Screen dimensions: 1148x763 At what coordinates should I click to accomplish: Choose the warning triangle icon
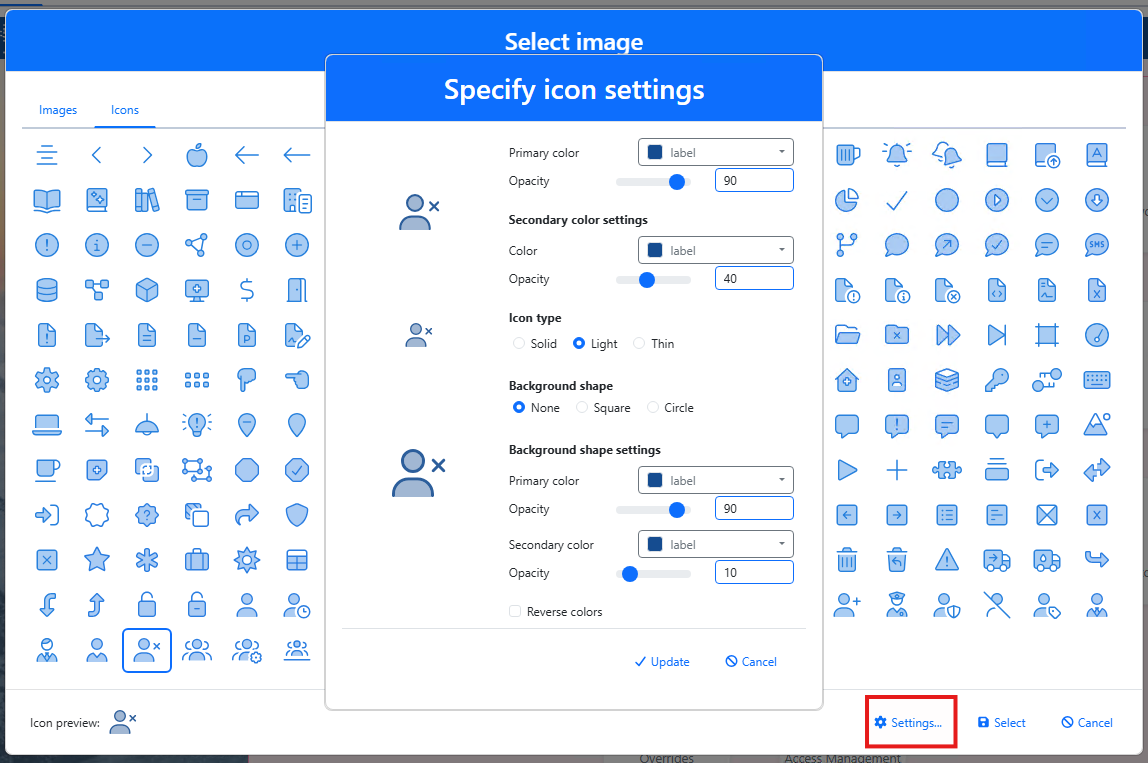[x=947, y=559]
